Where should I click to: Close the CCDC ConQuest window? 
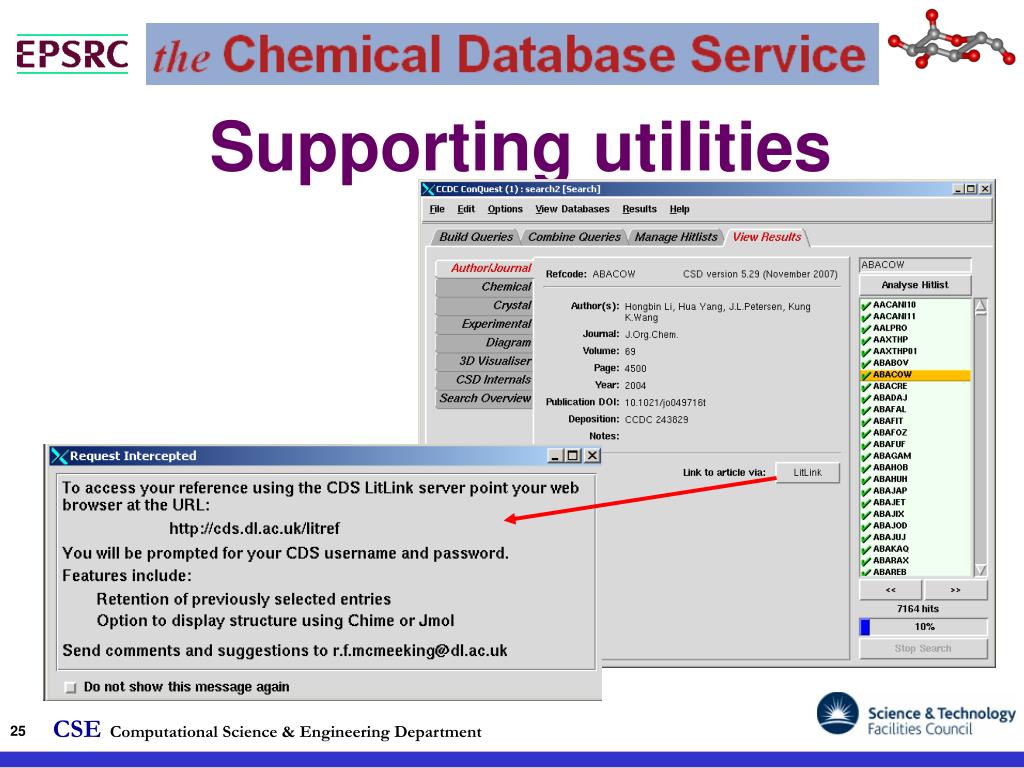click(x=985, y=189)
